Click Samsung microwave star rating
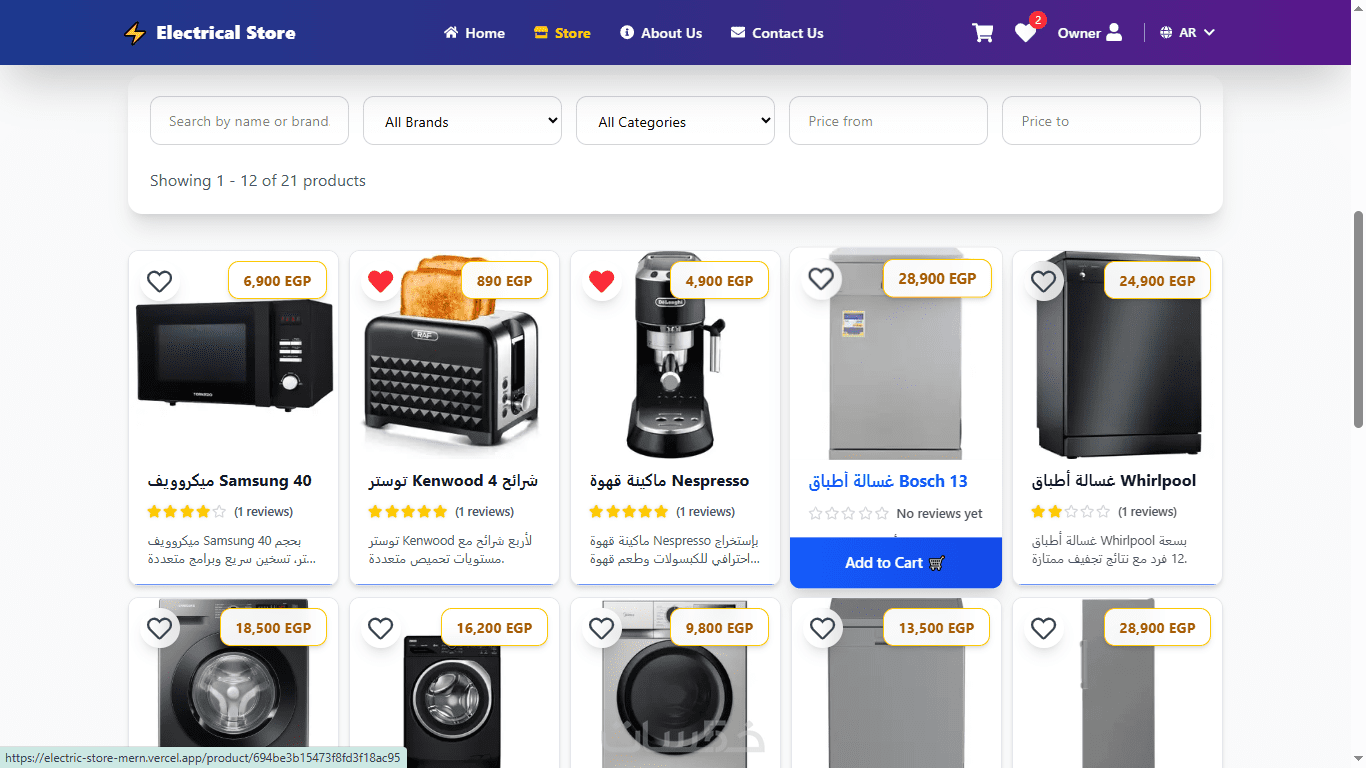Image resolution: width=1366 pixels, height=768 pixels. coord(187,512)
